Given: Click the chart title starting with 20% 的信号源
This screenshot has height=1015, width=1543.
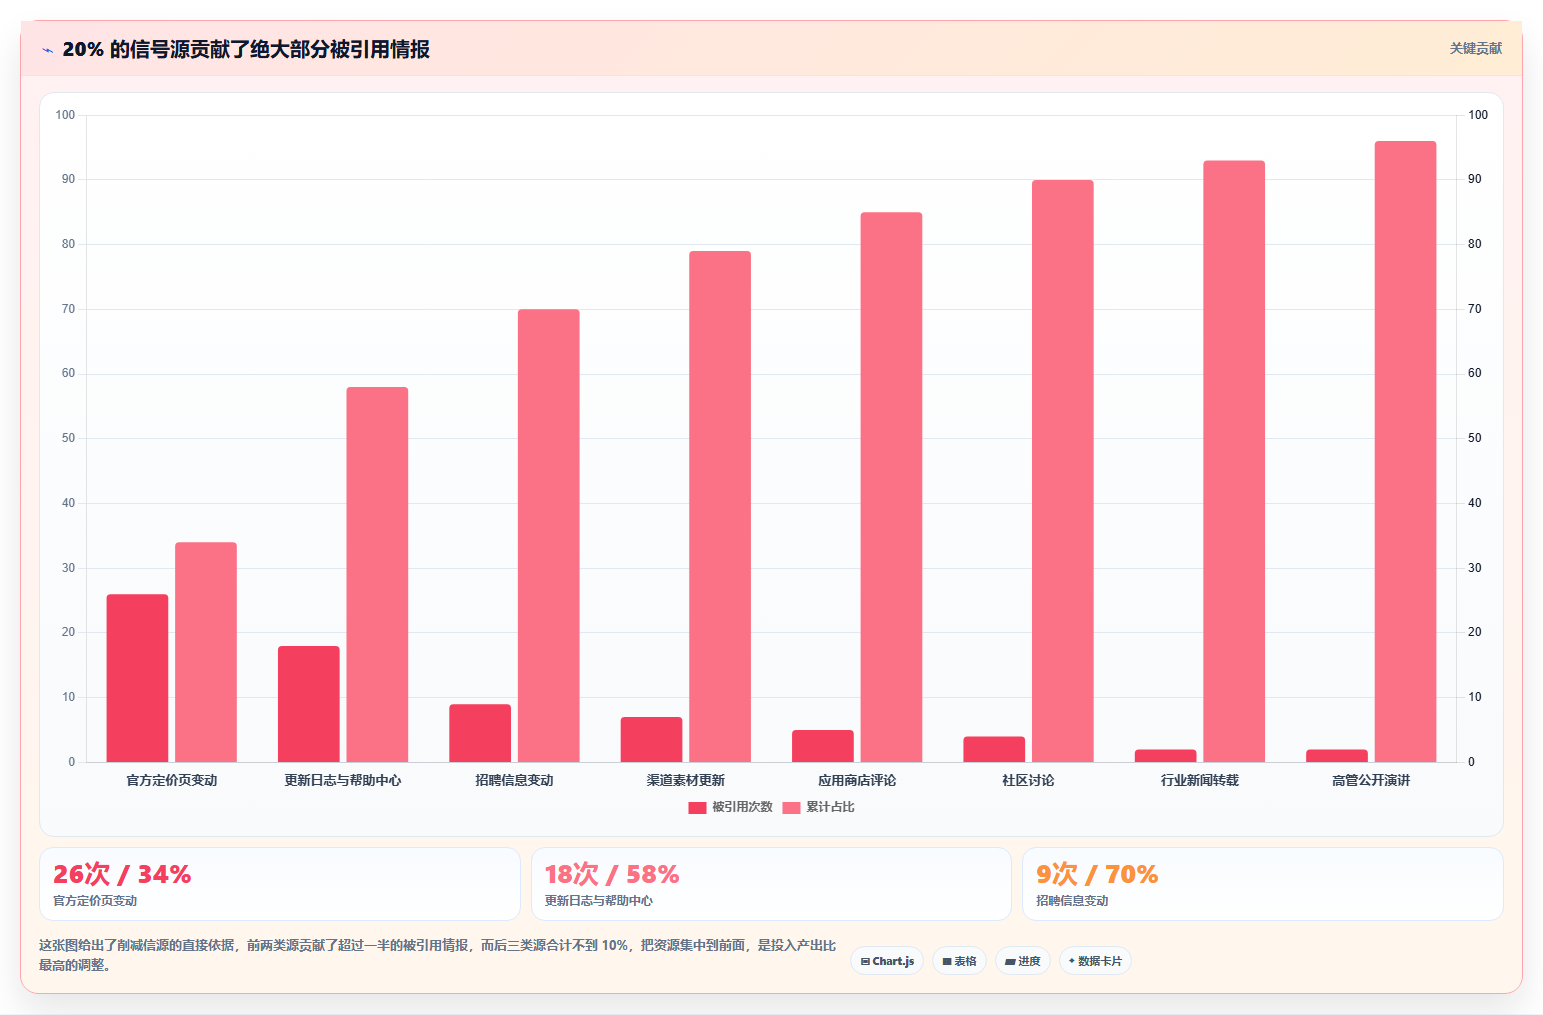Looking at the screenshot, I should (x=246, y=49).
